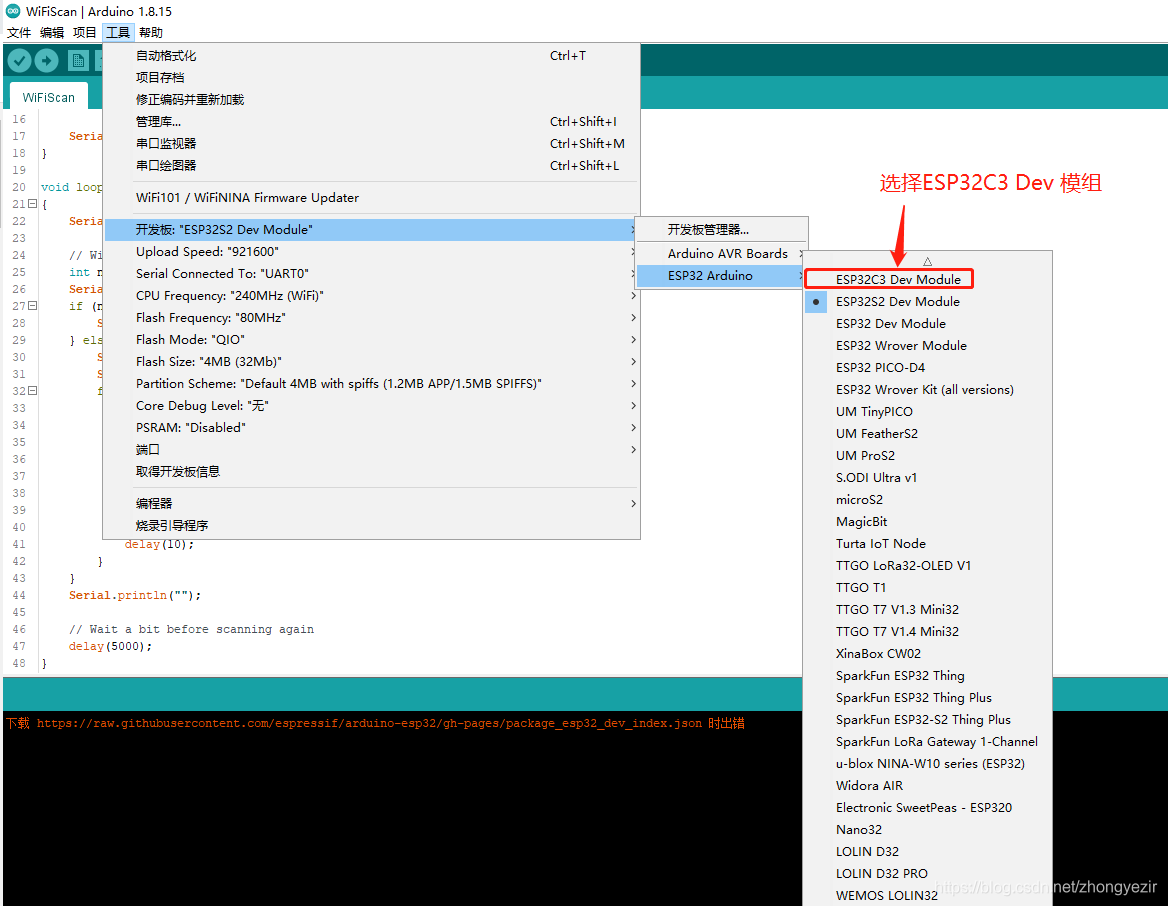
Task: Expand the ESP32 Arduino submenu
Action: pyautogui.click(x=722, y=276)
